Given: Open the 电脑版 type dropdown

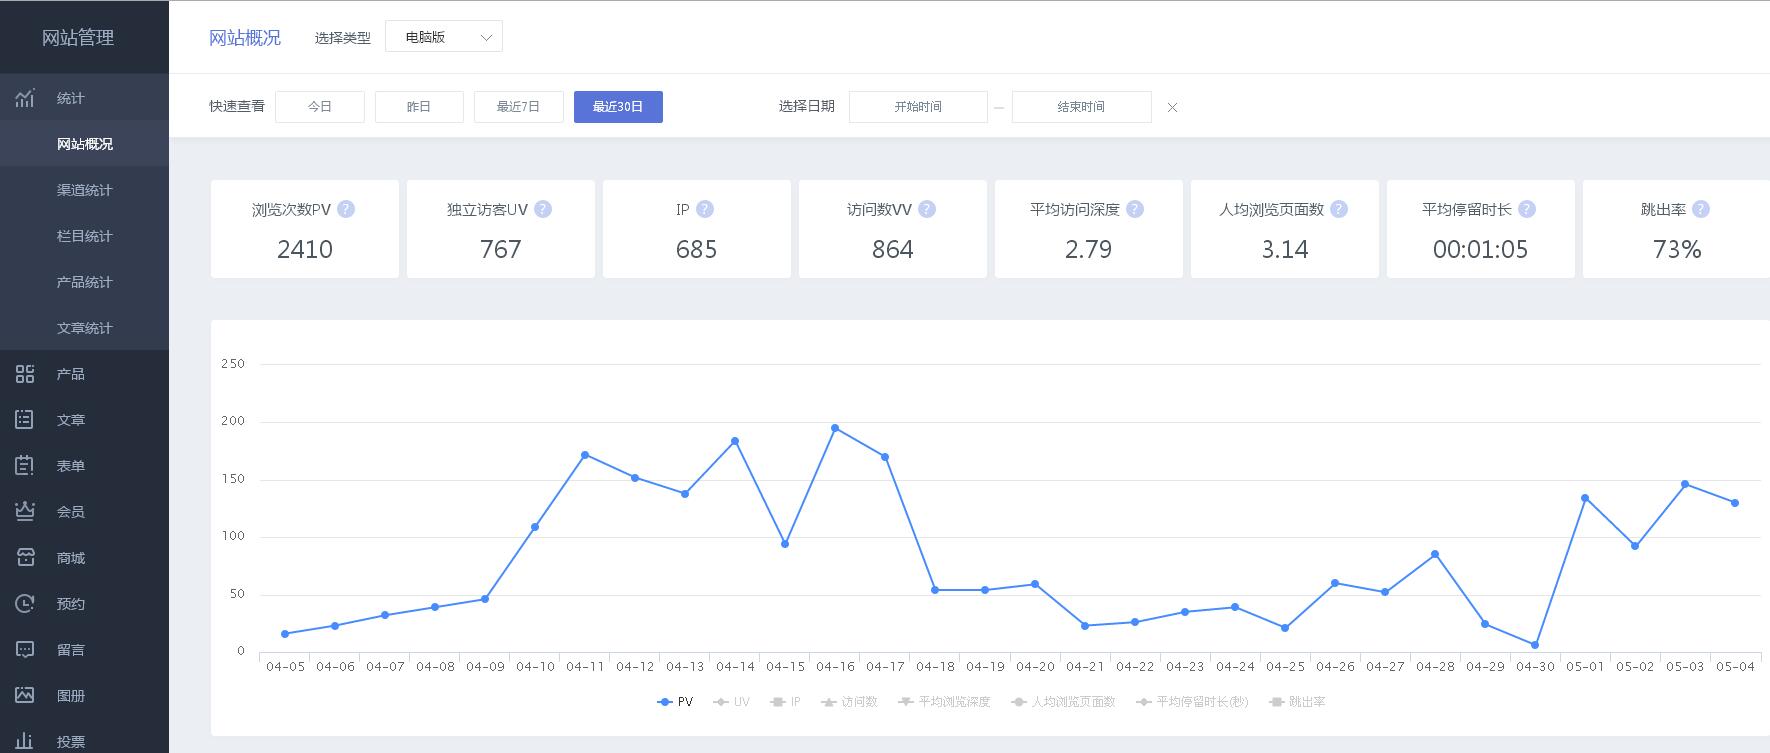Looking at the screenshot, I should click(444, 37).
